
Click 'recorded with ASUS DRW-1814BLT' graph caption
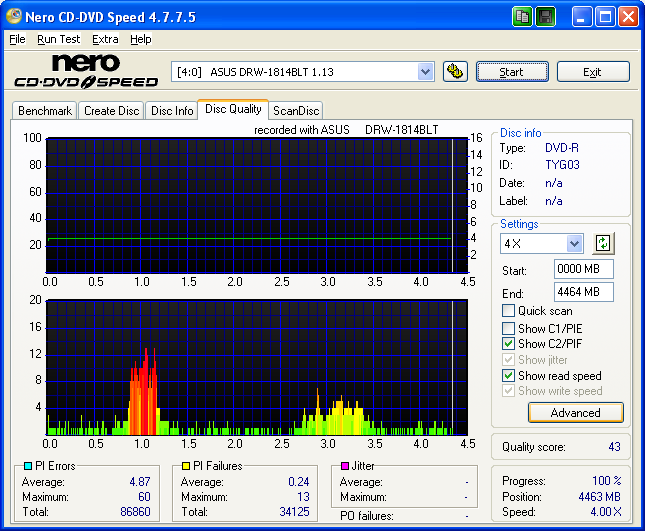pos(346,130)
